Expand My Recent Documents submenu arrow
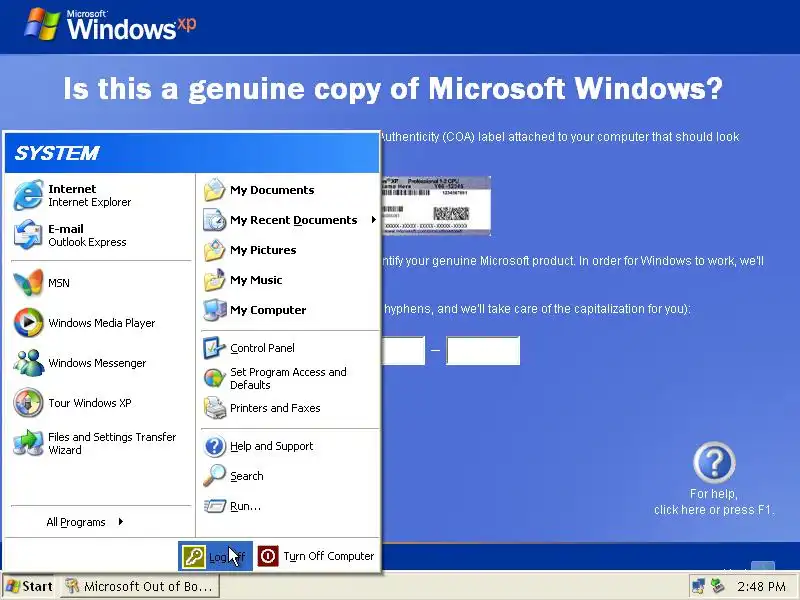This screenshot has height=600, width=800. [x=373, y=220]
